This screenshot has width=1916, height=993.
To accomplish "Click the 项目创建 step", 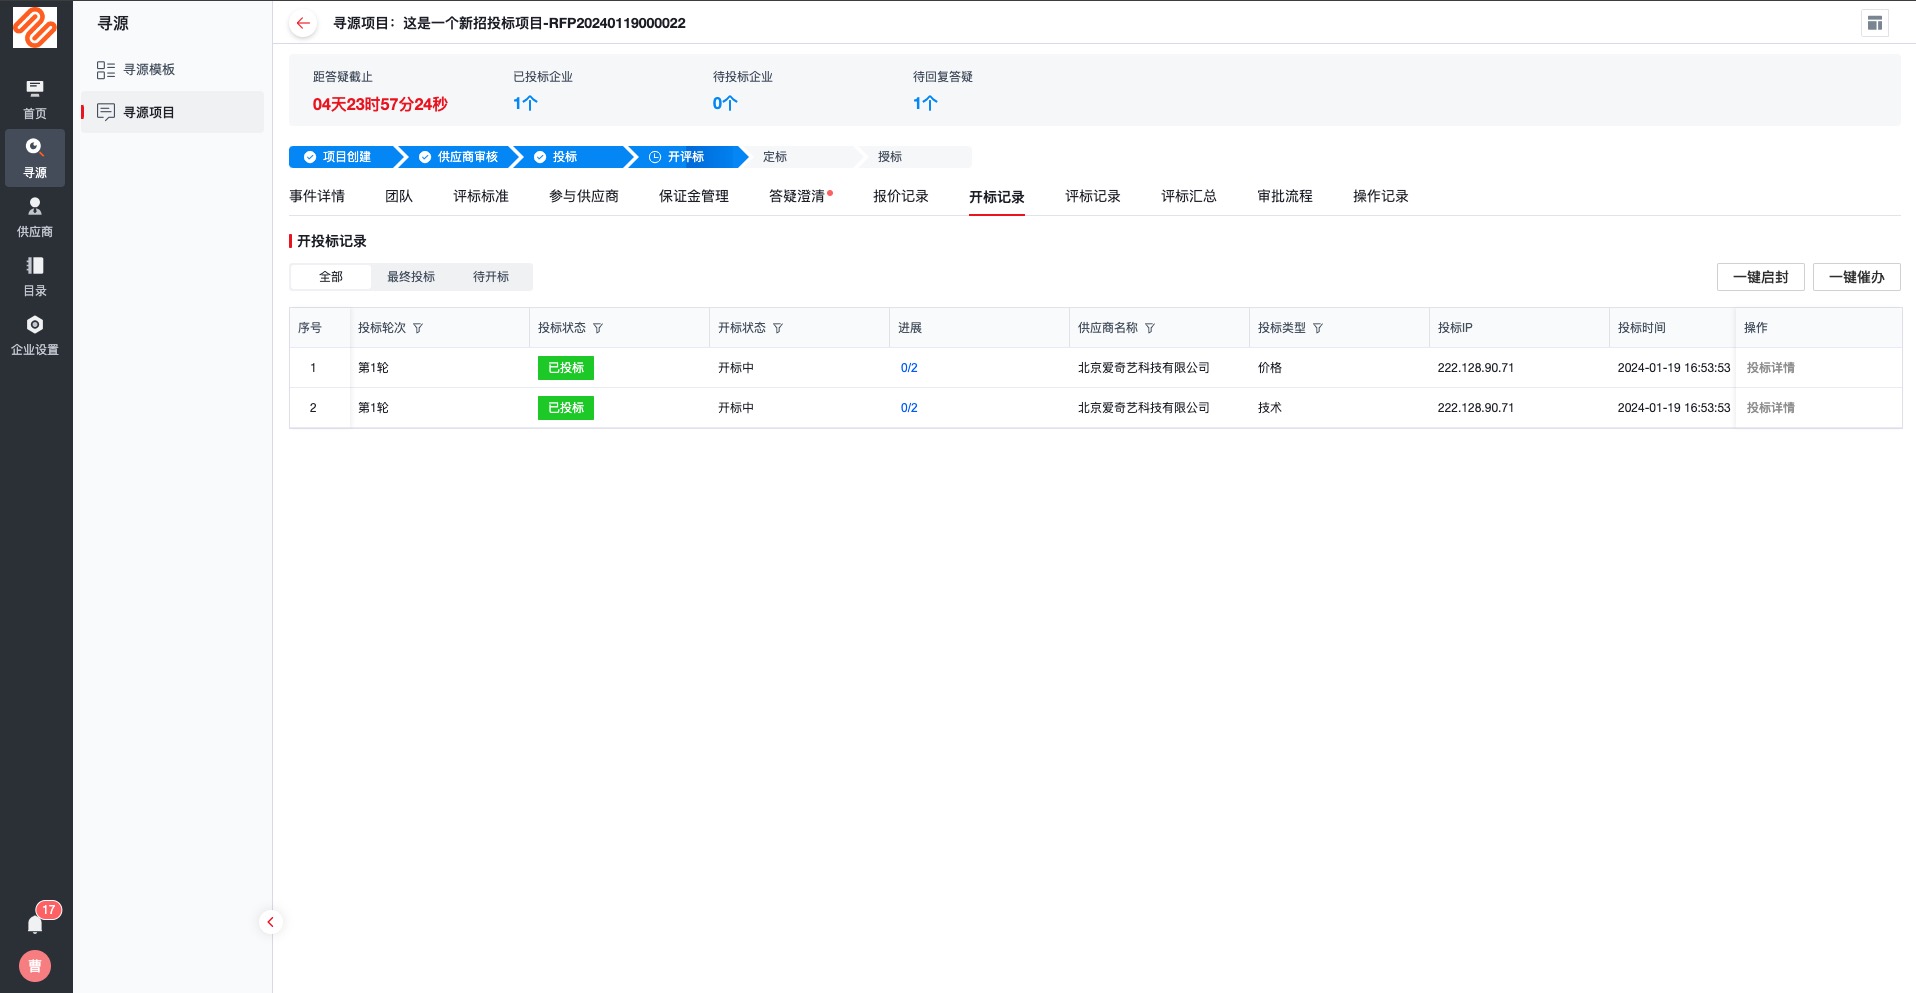I will click(x=343, y=157).
